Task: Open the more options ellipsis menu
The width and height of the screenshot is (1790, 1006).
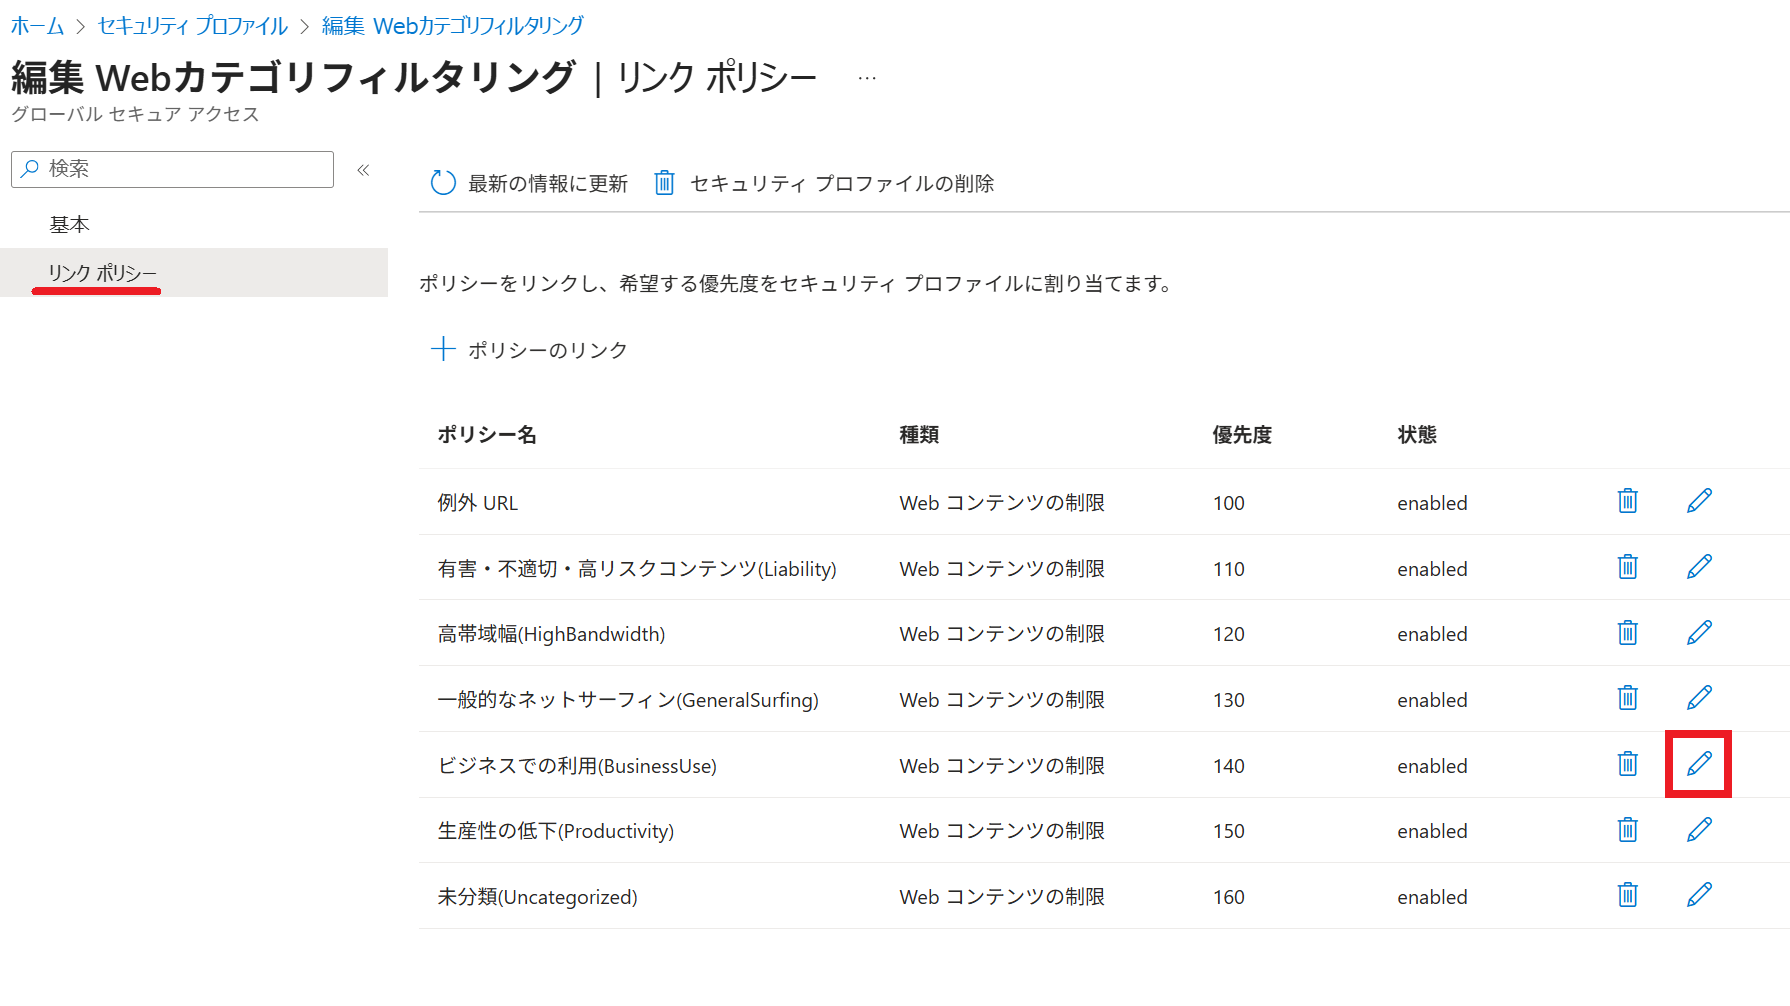Action: [867, 78]
